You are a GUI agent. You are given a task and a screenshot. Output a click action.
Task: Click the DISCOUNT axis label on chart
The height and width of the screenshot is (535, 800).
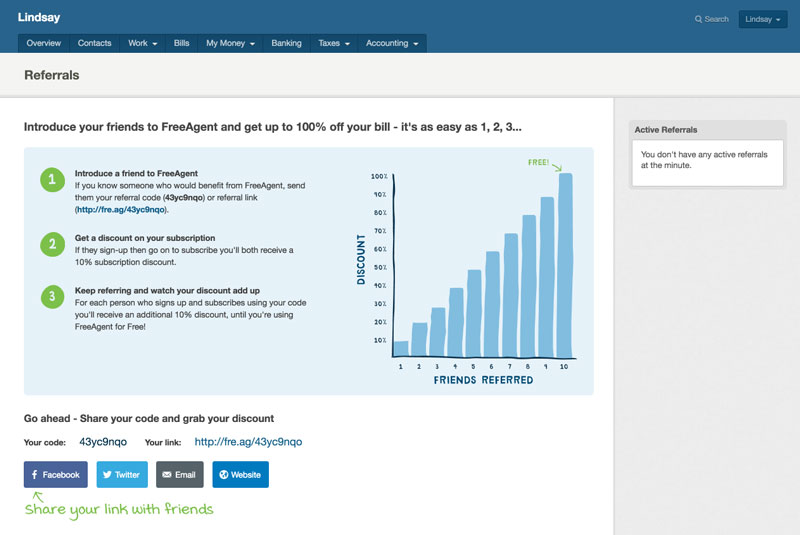(361, 260)
